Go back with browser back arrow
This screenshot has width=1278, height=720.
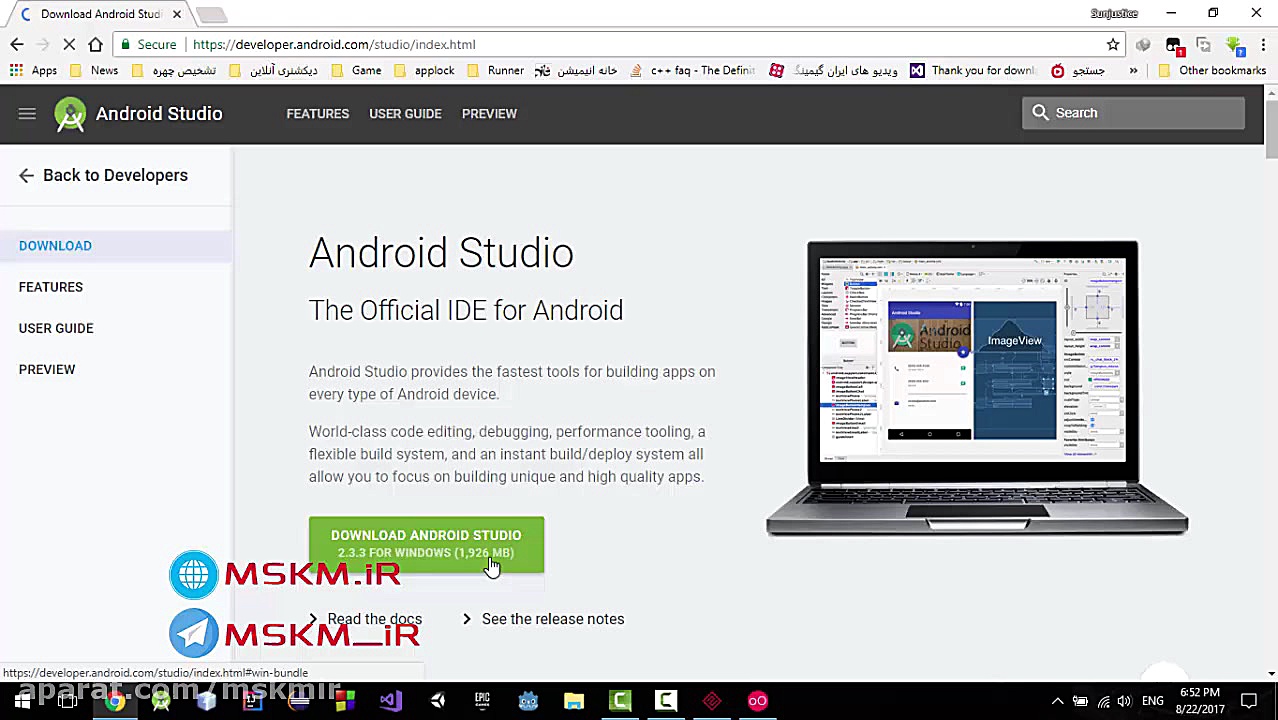[x=17, y=44]
